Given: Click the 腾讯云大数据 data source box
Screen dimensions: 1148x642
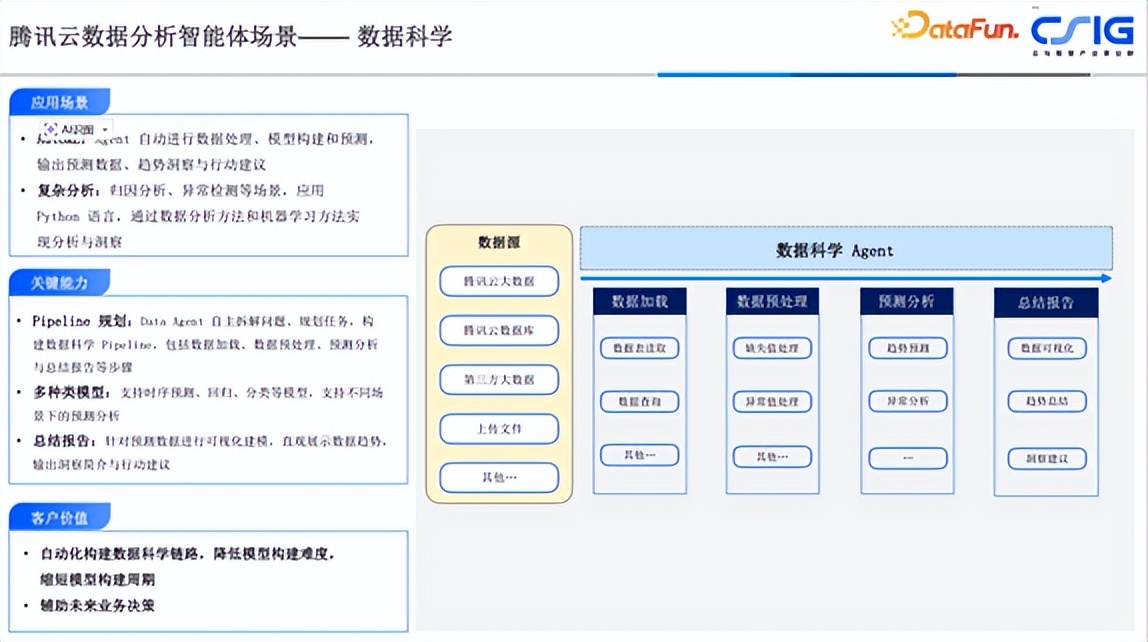Looking at the screenshot, I should click(x=499, y=281).
